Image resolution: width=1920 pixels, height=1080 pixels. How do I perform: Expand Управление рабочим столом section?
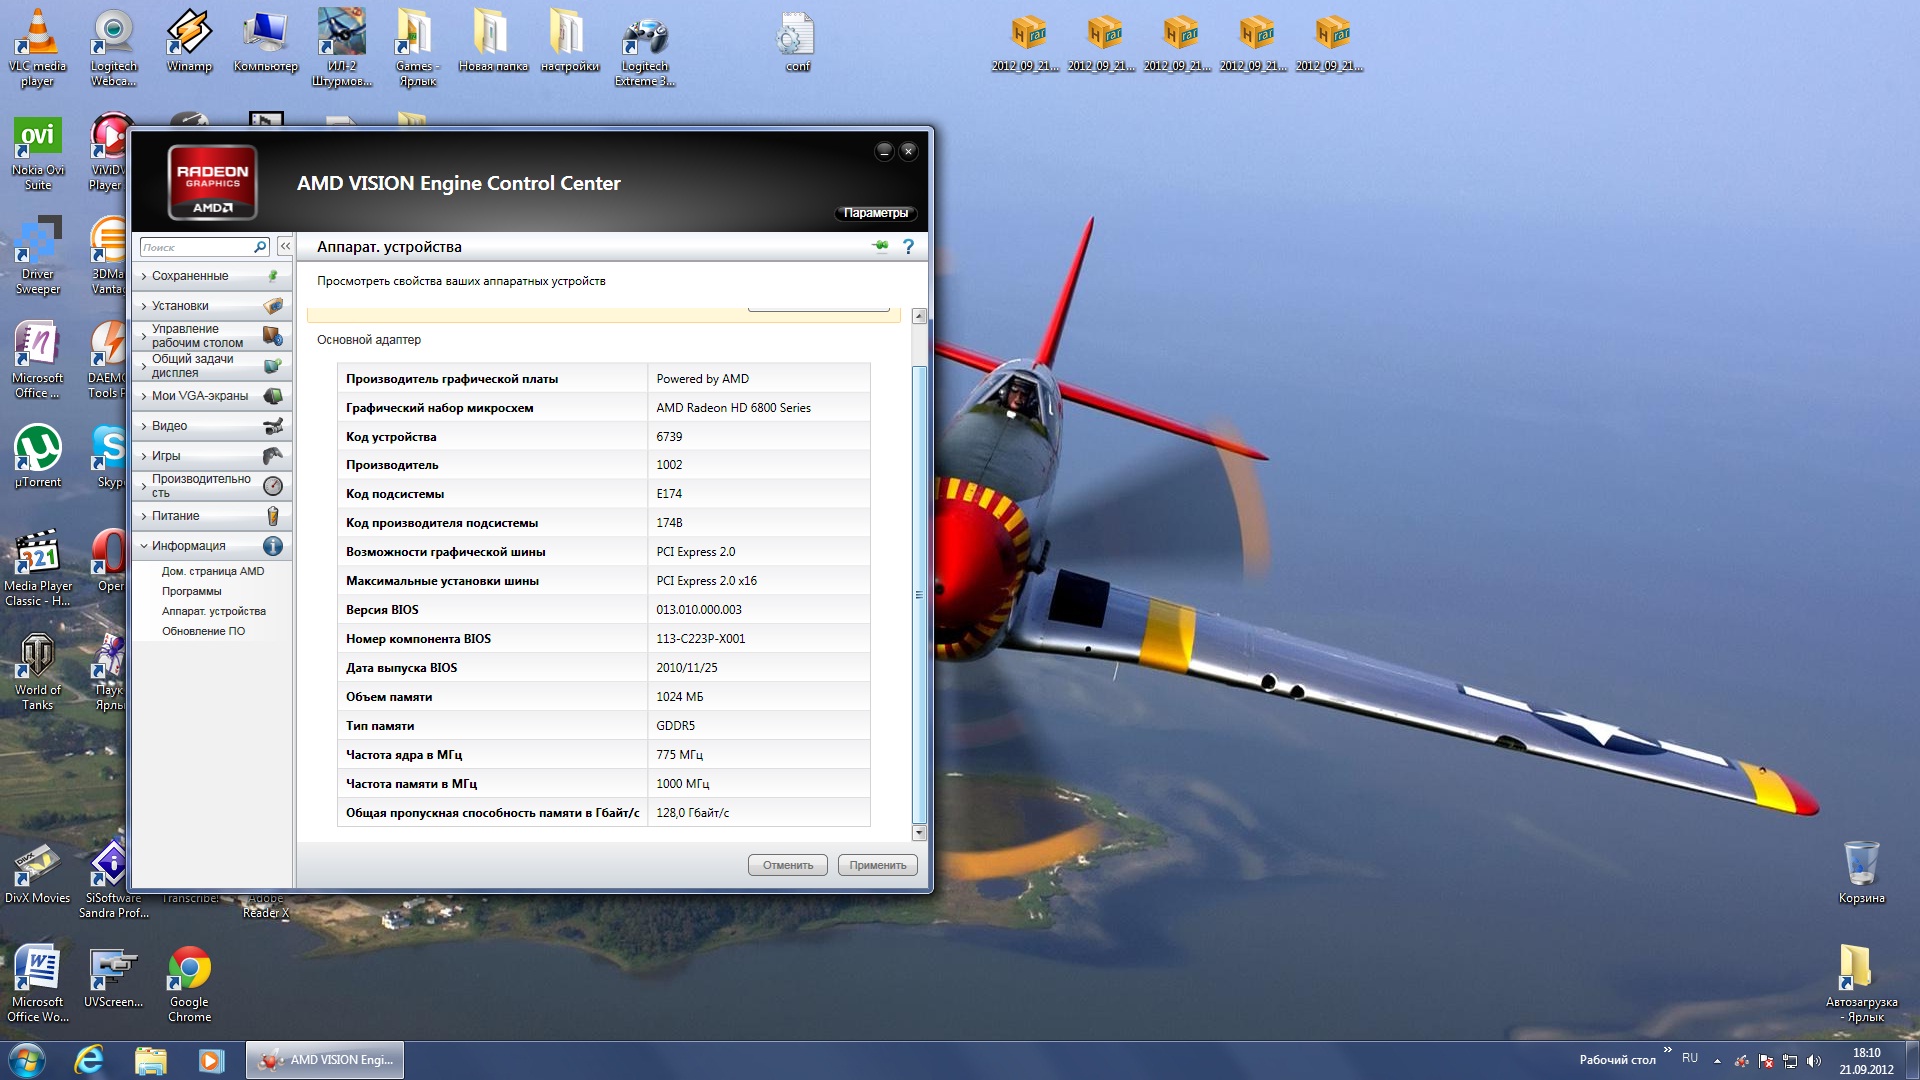tap(197, 336)
